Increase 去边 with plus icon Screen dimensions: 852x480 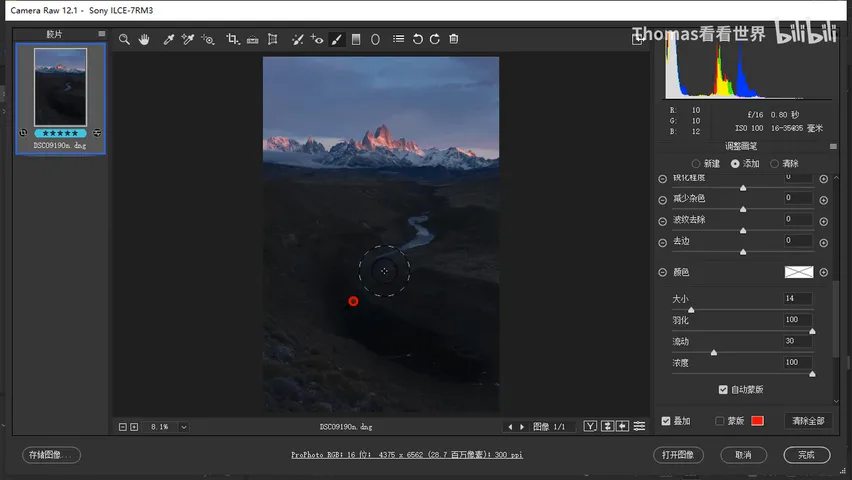824,242
